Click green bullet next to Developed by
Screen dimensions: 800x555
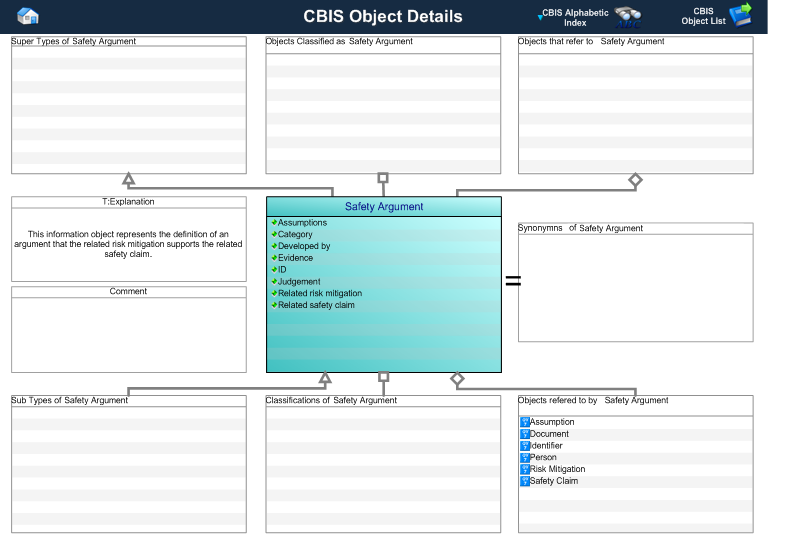[x=274, y=246]
